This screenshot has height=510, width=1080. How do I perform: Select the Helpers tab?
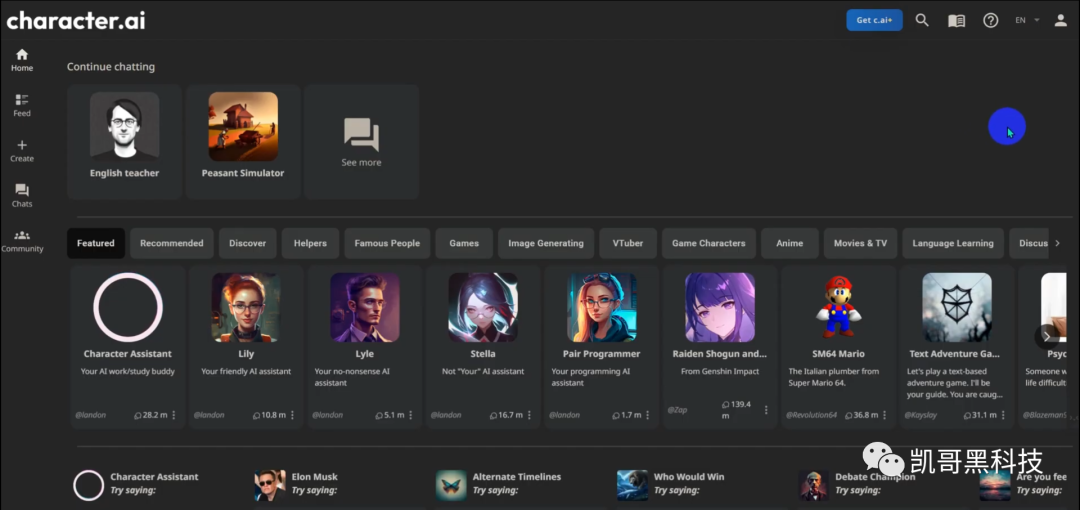(310, 243)
